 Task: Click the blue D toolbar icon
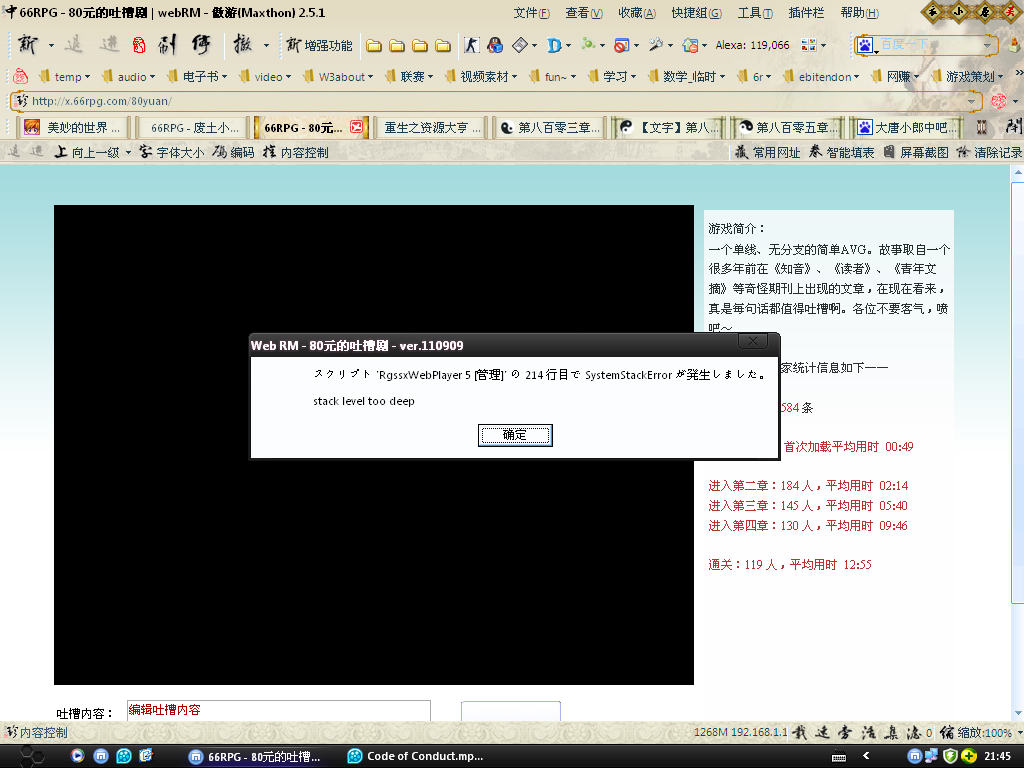coord(554,45)
